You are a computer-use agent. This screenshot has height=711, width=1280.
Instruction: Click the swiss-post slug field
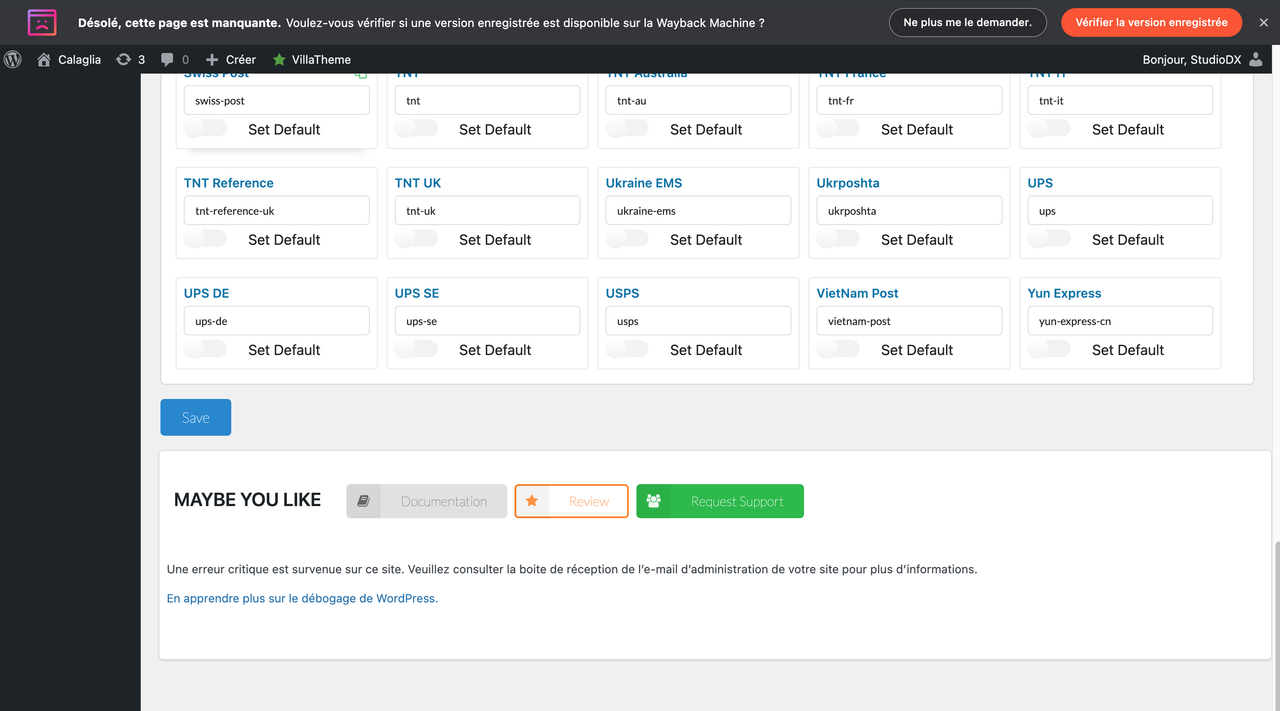[x=277, y=100]
